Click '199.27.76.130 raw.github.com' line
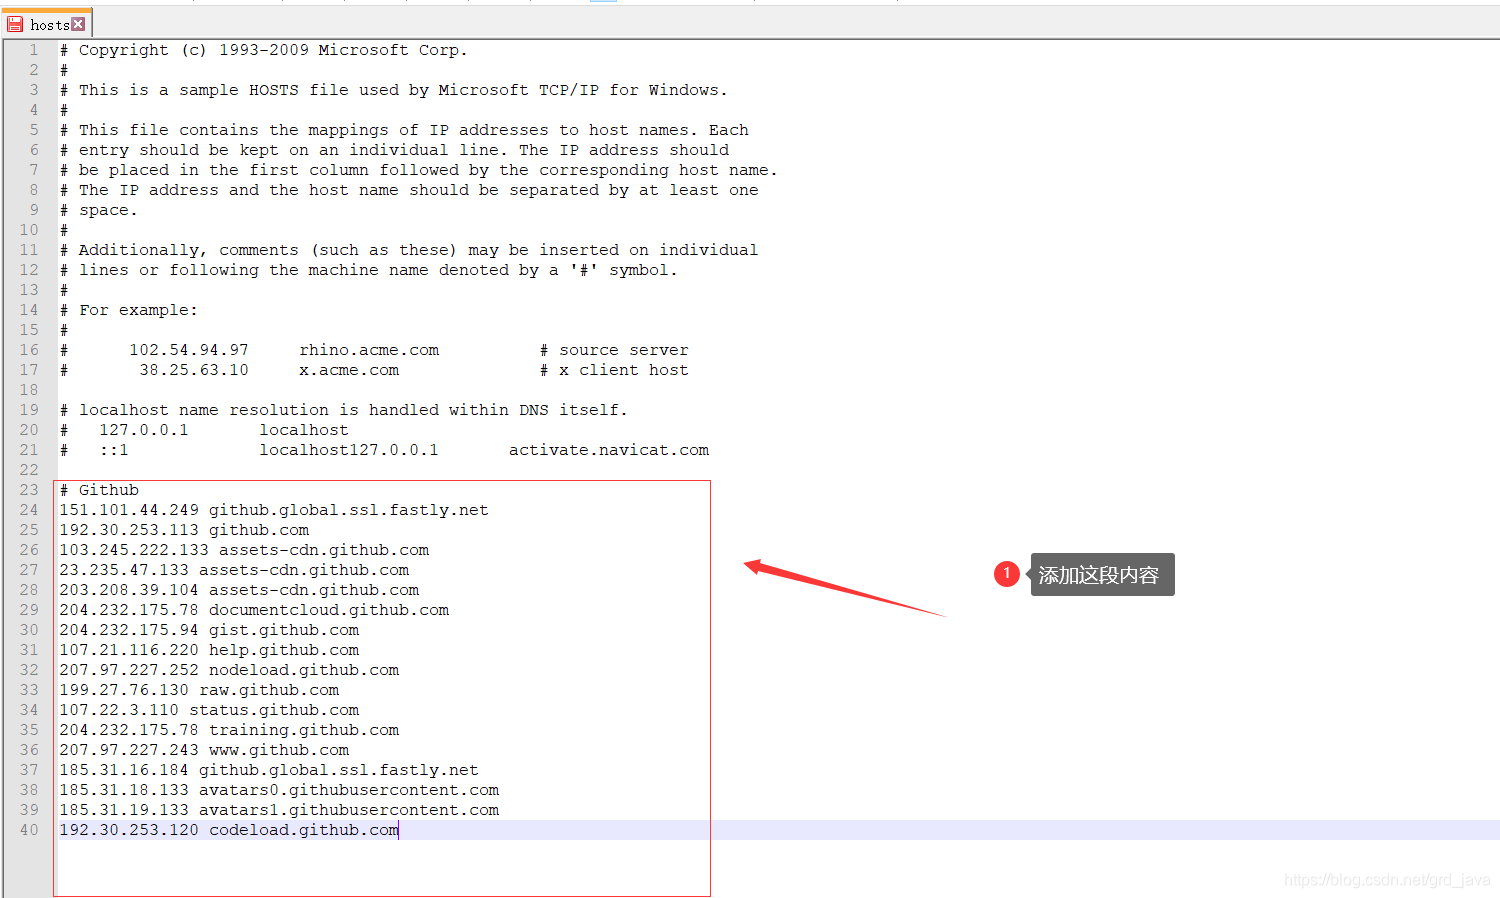This screenshot has width=1500, height=898. [x=199, y=690]
